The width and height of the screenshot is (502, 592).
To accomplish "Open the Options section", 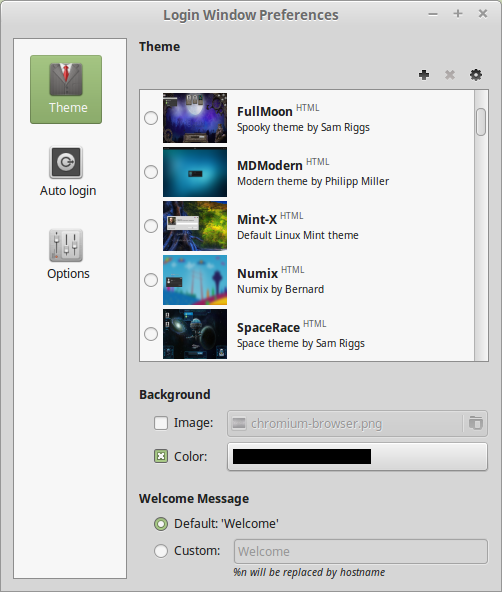I will tap(67, 254).
